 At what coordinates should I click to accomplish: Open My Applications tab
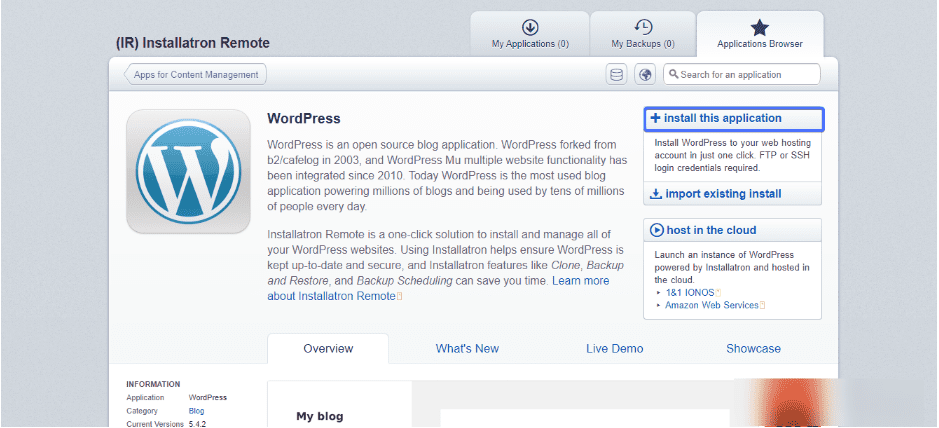pyautogui.click(x=530, y=34)
